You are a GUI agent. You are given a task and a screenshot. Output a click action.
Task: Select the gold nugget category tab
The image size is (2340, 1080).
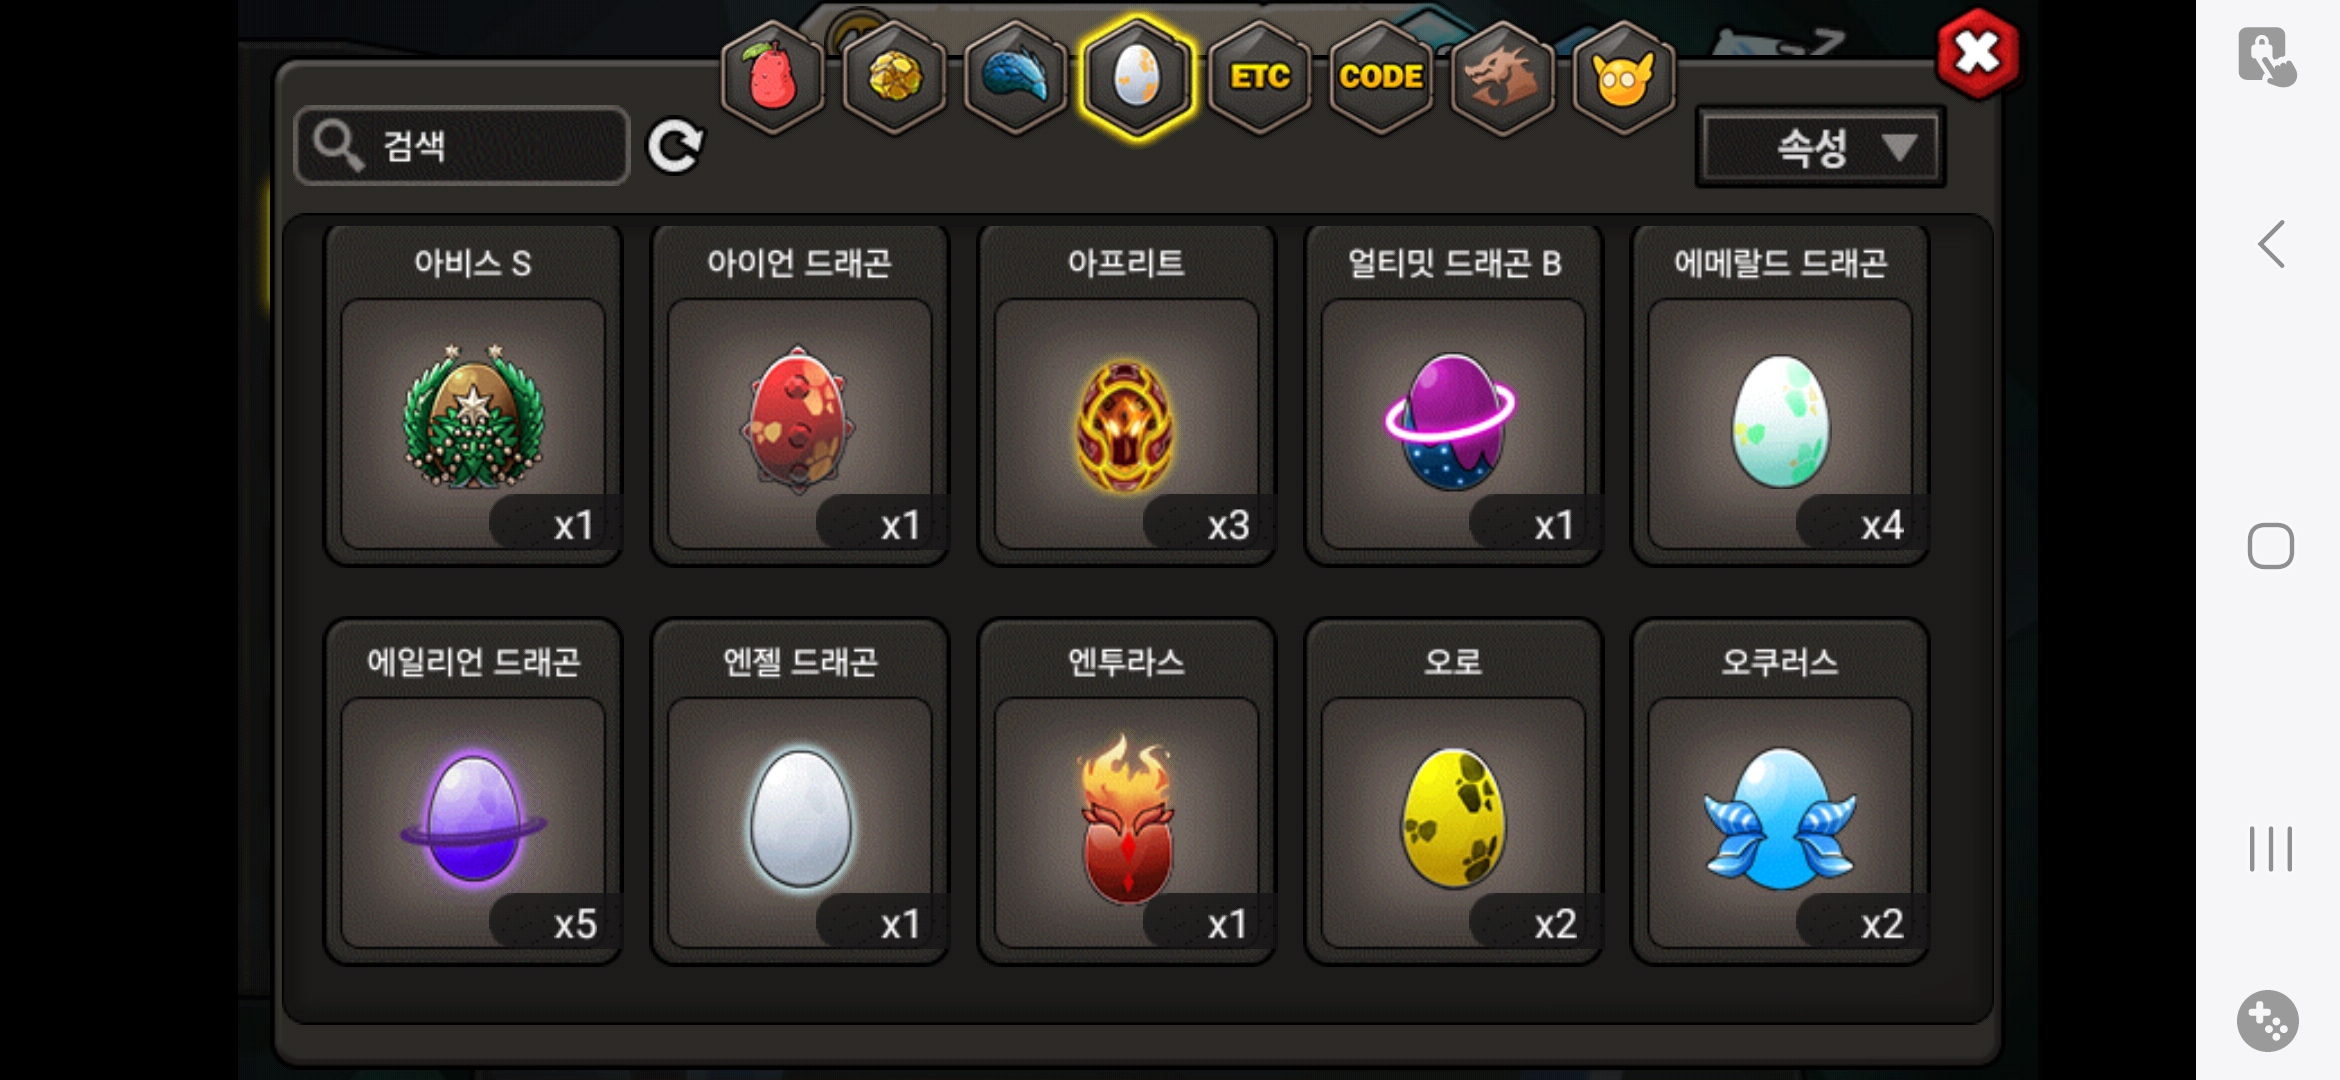click(x=894, y=77)
